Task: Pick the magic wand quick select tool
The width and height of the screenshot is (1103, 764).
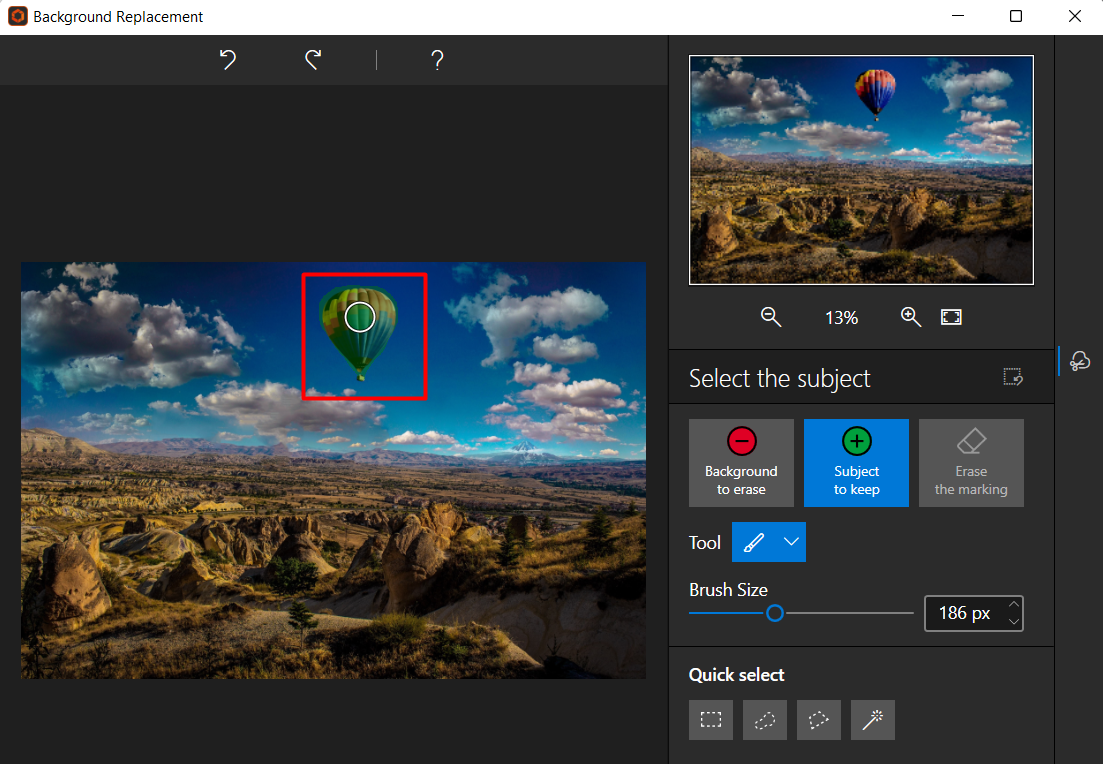Action: [x=873, y=720]
